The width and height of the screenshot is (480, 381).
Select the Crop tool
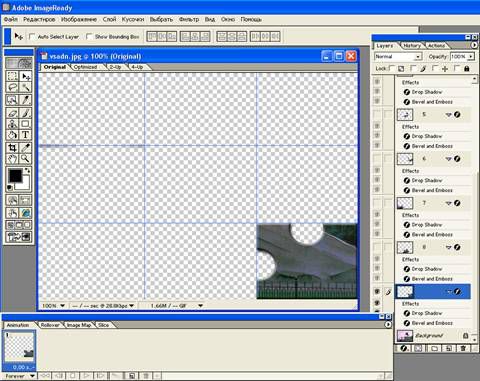coord(12,147)
